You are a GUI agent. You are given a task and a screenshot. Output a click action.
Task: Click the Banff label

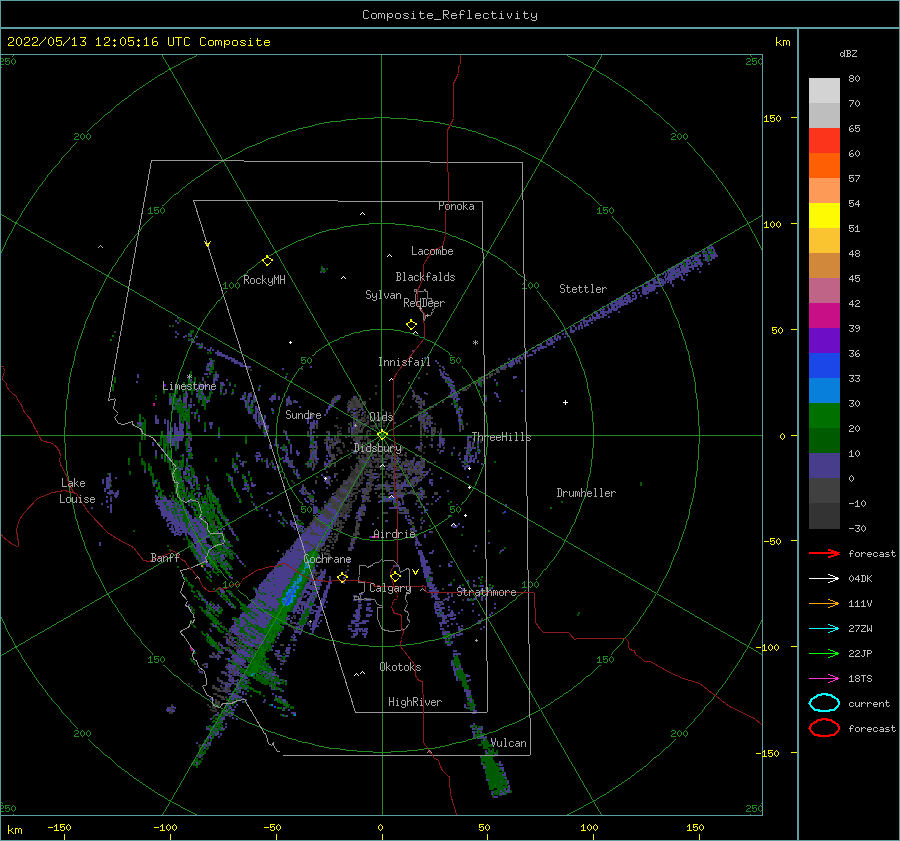(x=165, y=557)
